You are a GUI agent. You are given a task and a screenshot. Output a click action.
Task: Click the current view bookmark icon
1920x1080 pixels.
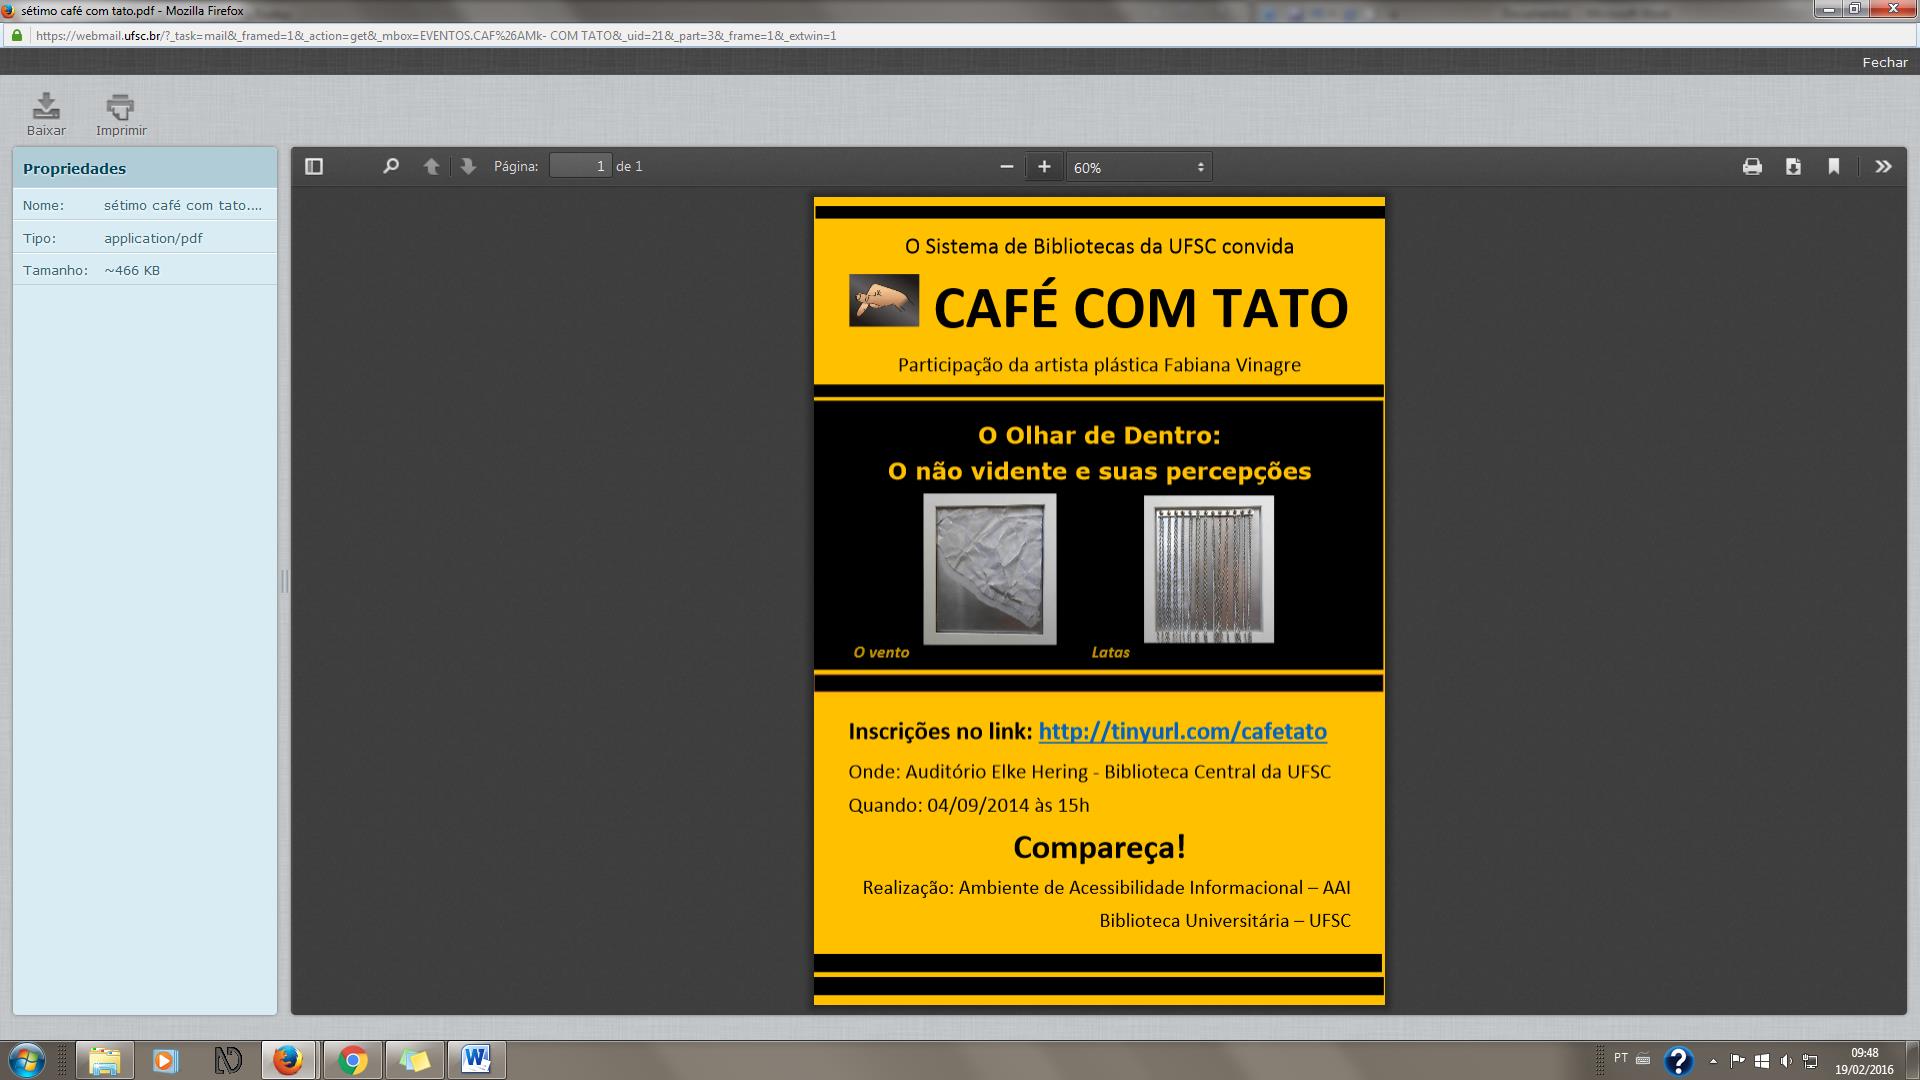1834,166
